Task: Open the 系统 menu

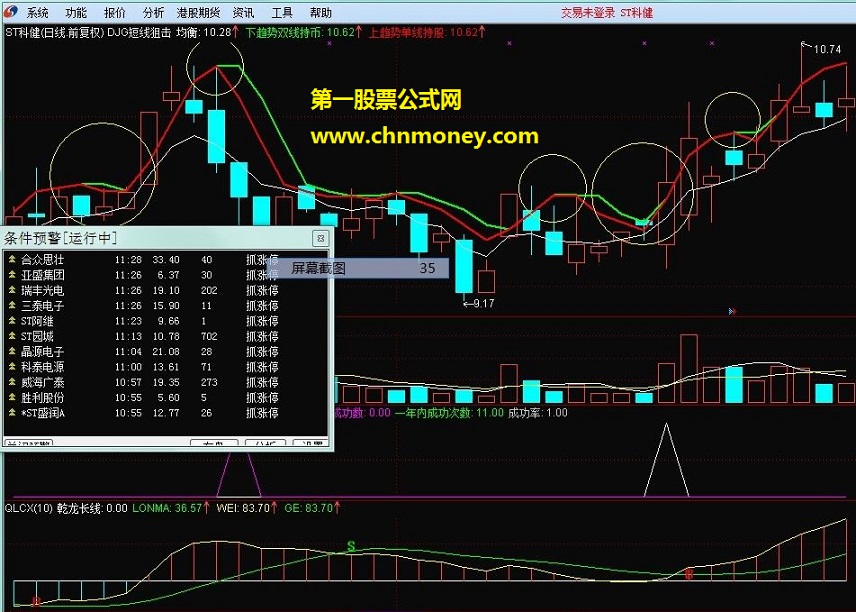Action: [x=37, y=13]
